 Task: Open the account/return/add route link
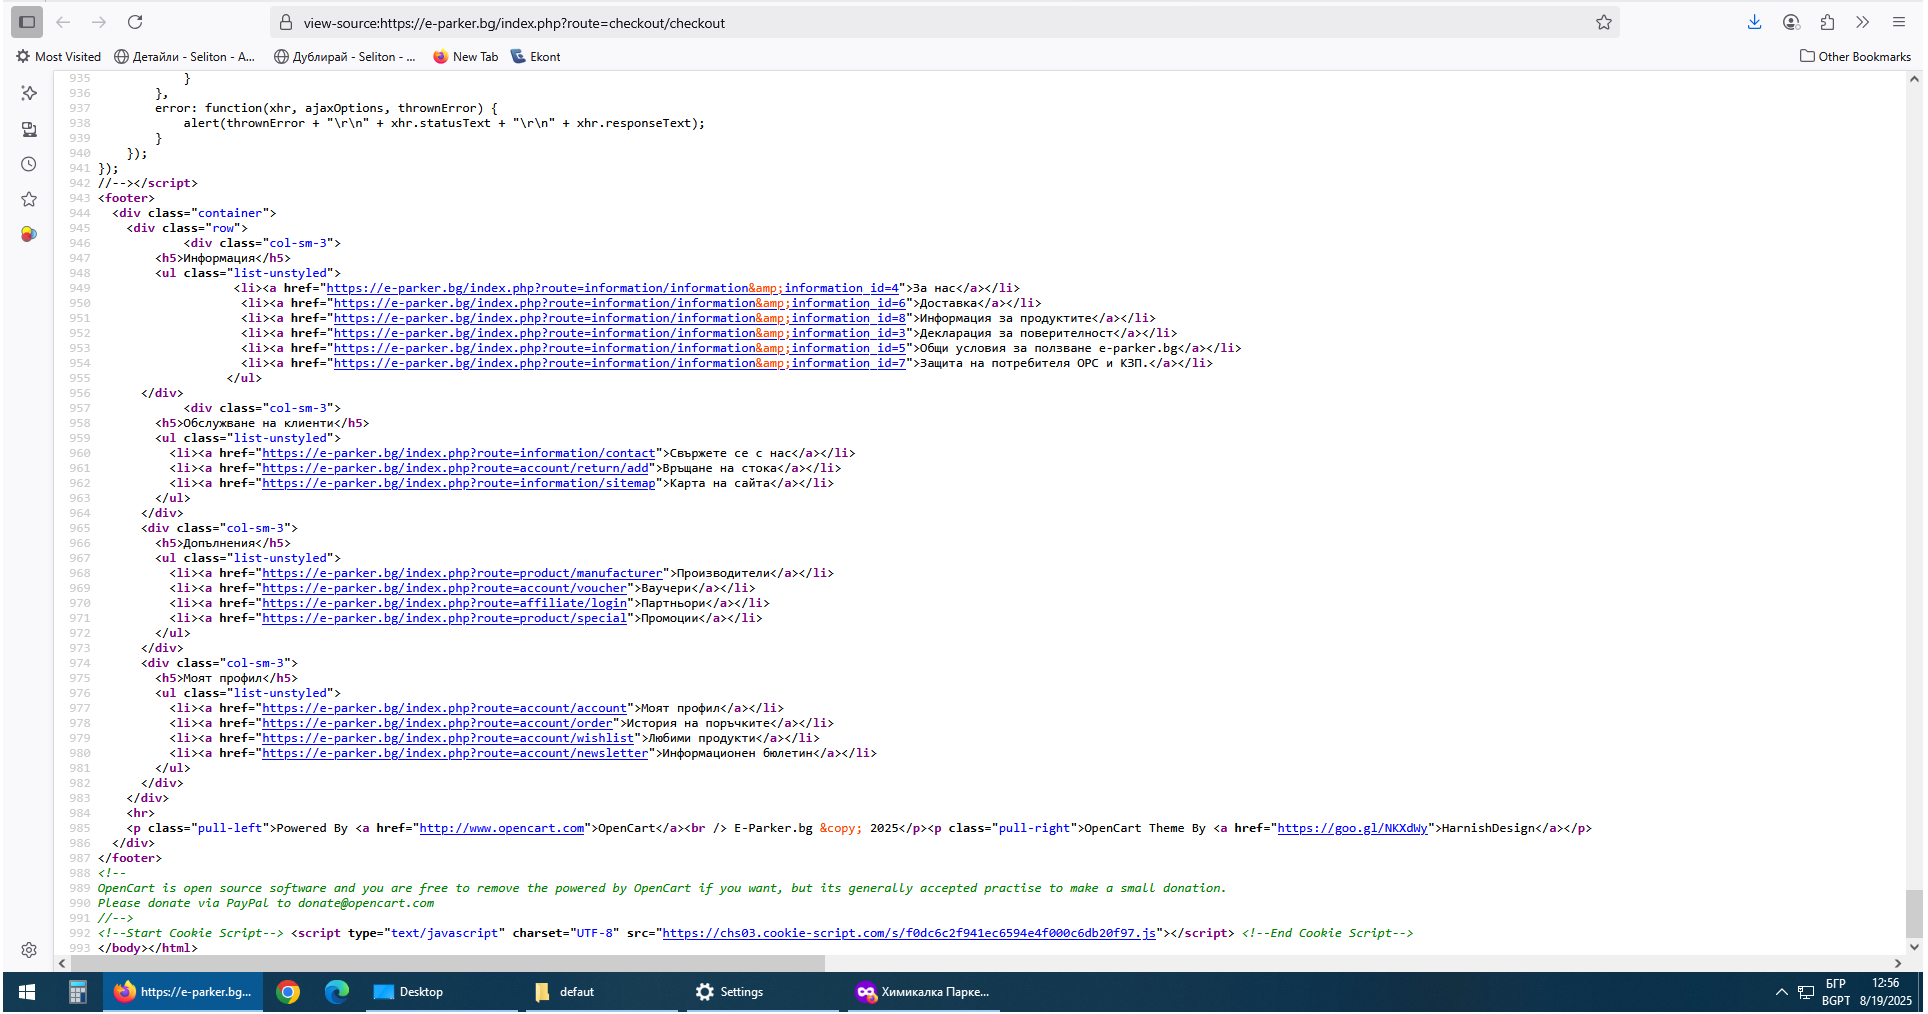tap(455, 468)
